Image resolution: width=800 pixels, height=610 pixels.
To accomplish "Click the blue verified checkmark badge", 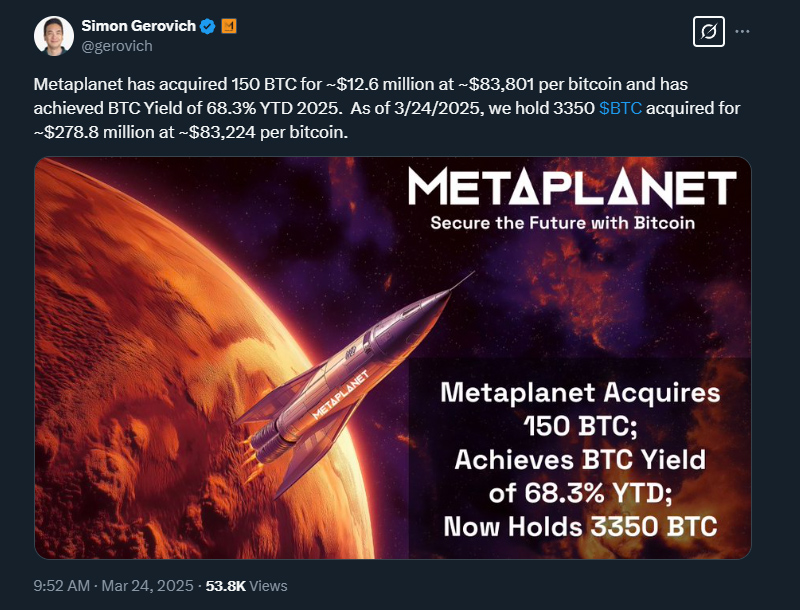I will click(x=207, y=27).
